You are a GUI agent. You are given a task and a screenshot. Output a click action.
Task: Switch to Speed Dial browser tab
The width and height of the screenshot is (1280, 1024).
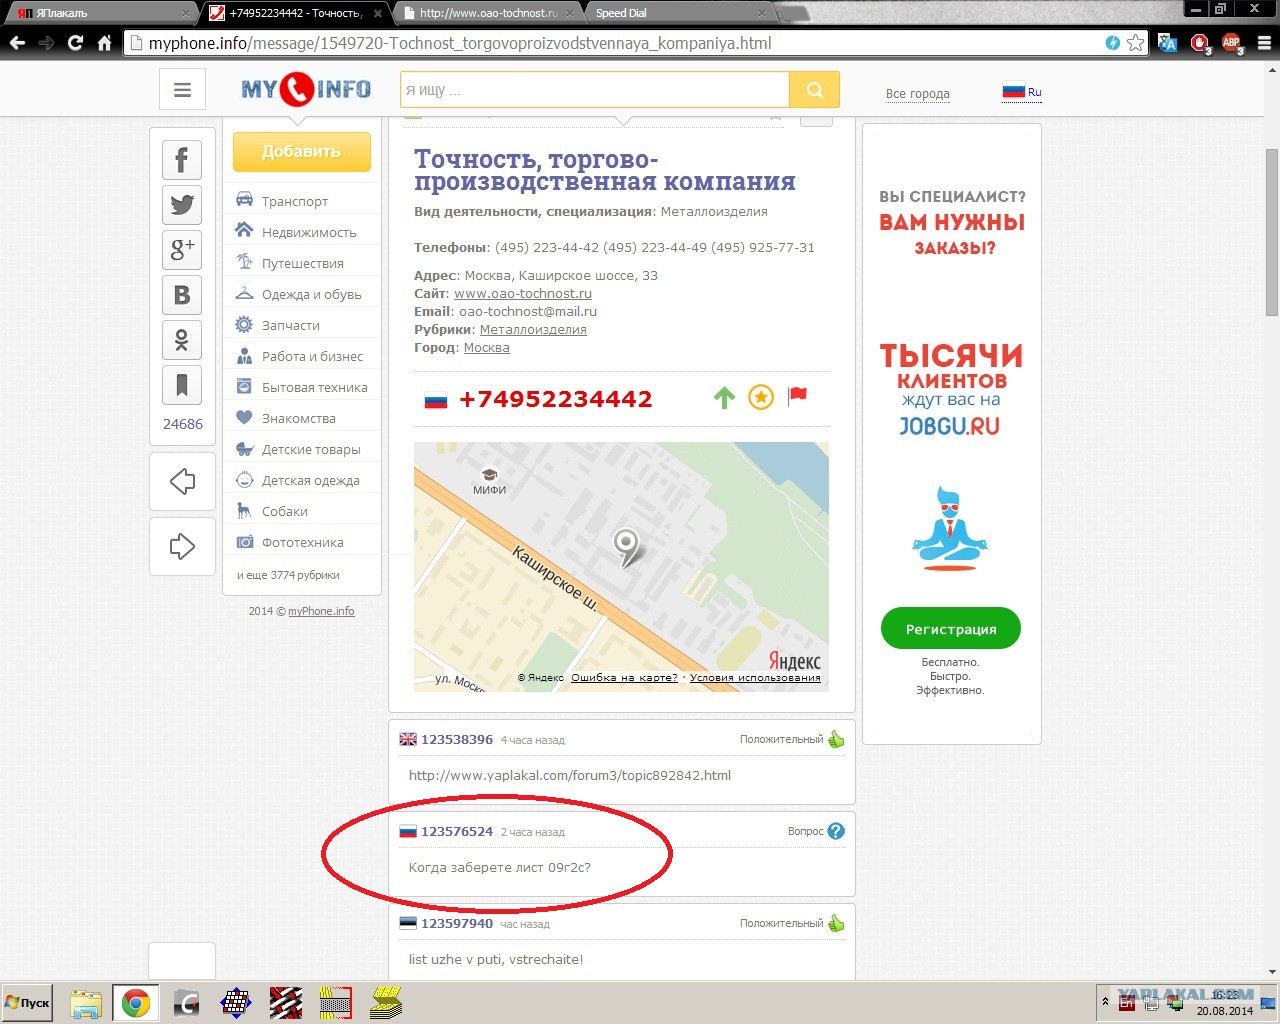(680, 12)
